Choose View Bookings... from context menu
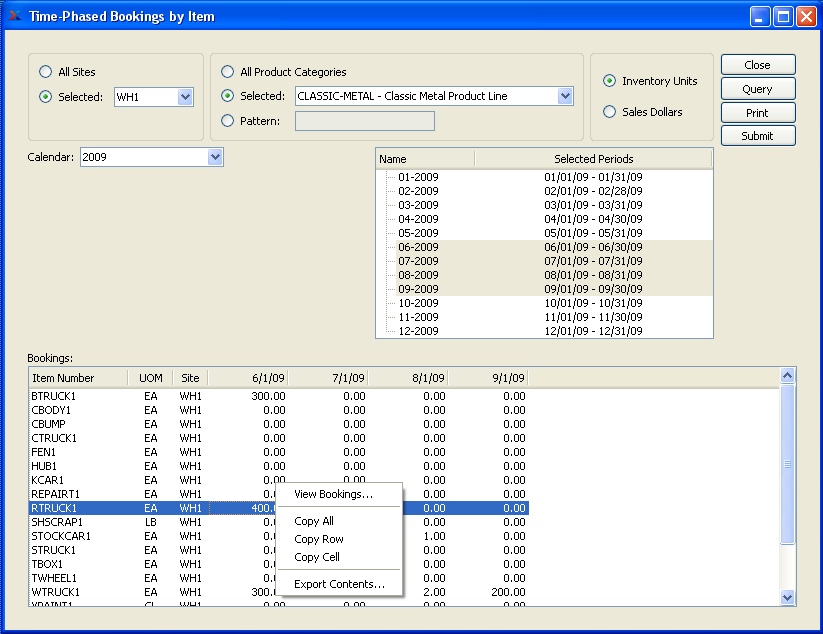 pyautogui.click(x=333, y=494)
